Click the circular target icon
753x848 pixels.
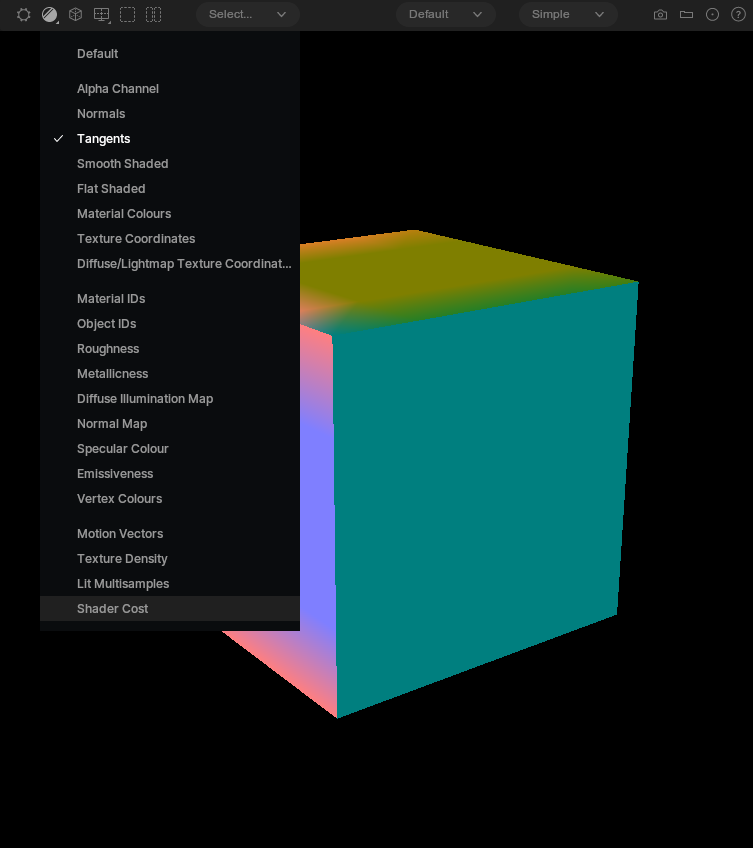pyautogui.click(x=712, y=15)
